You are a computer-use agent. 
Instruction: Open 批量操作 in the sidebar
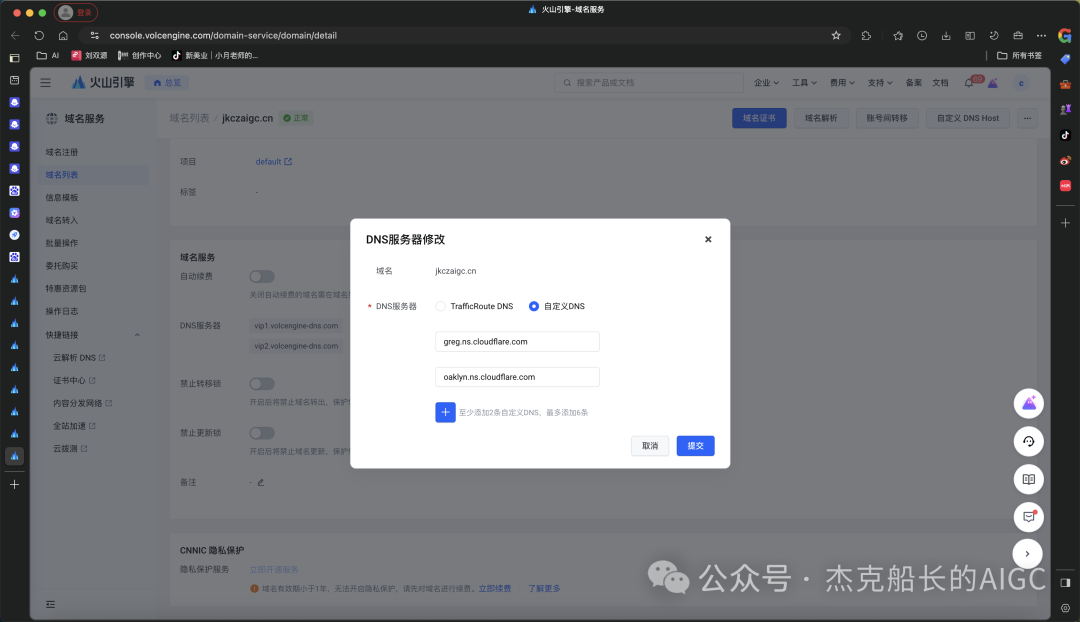coord(62,243)
